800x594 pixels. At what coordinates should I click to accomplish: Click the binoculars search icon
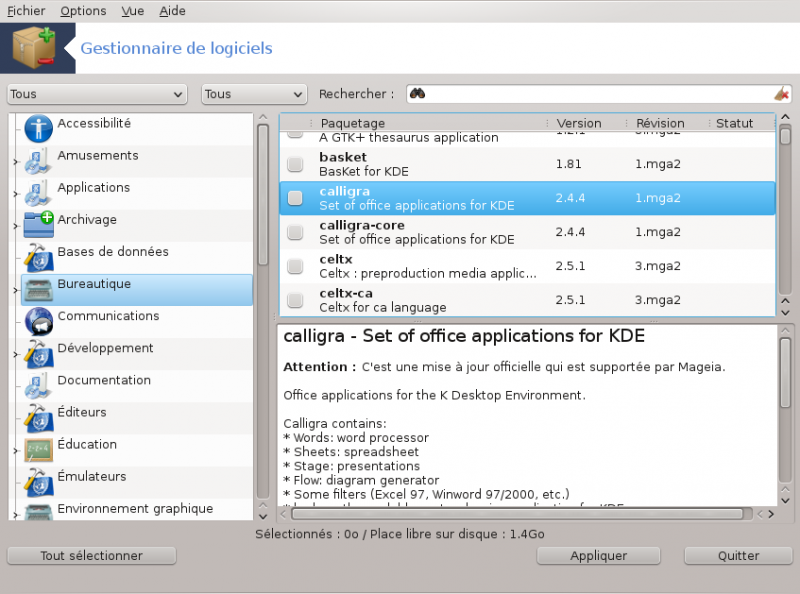point(417,93)
